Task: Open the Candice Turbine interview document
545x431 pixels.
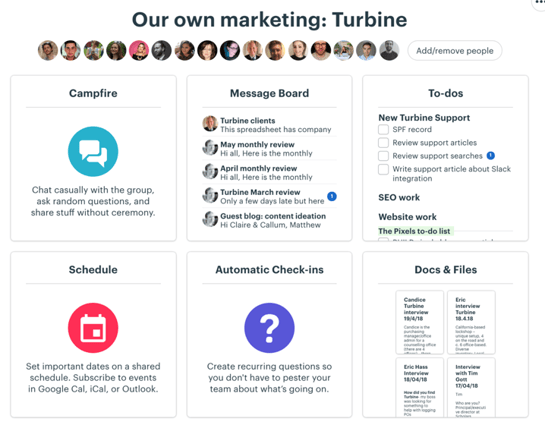Action: [420, 322]
